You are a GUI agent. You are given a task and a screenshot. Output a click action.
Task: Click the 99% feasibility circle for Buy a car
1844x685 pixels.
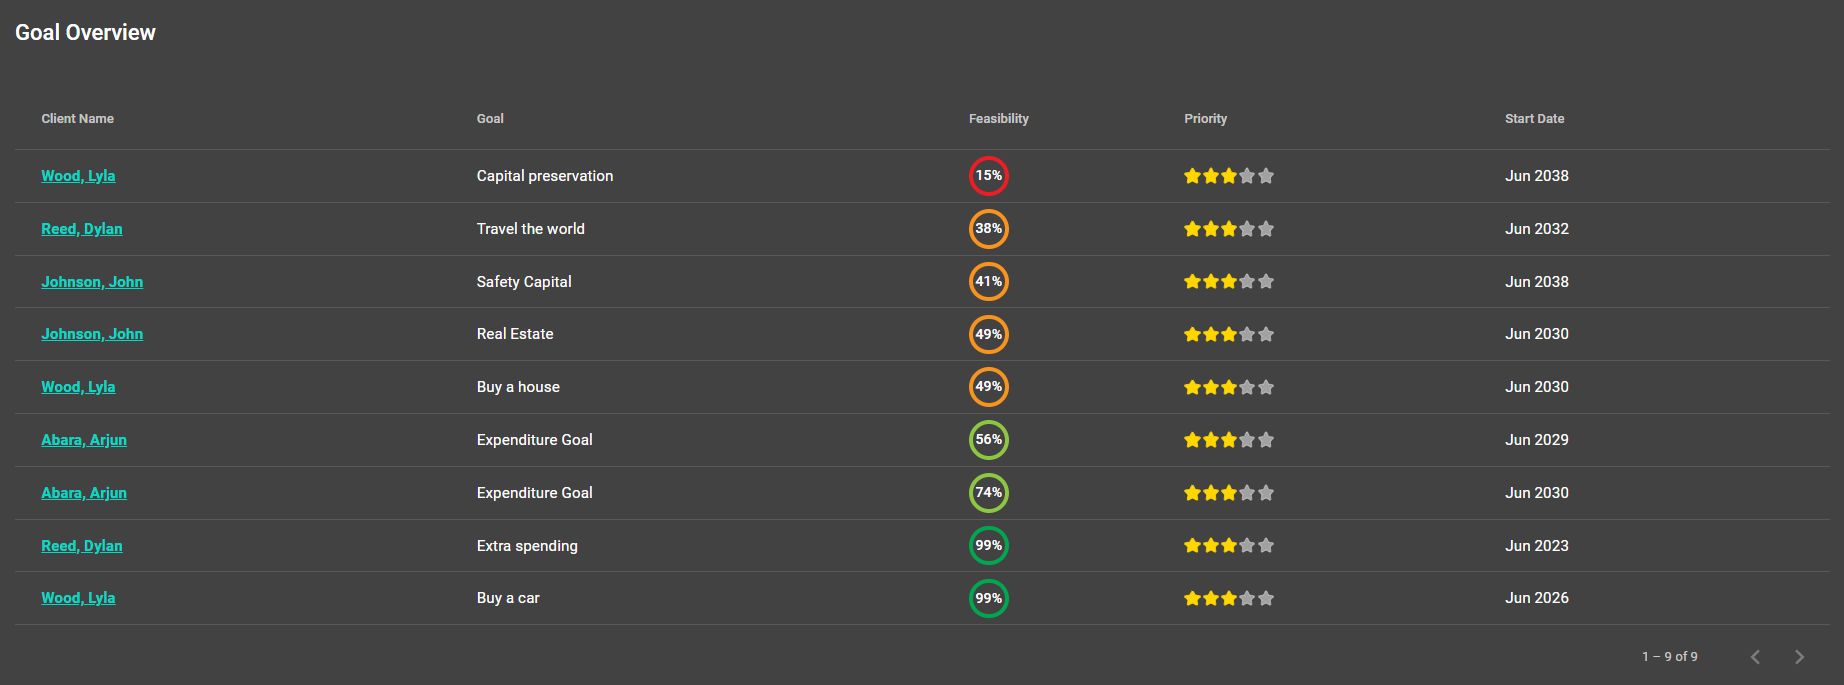(x=988, y=598)
